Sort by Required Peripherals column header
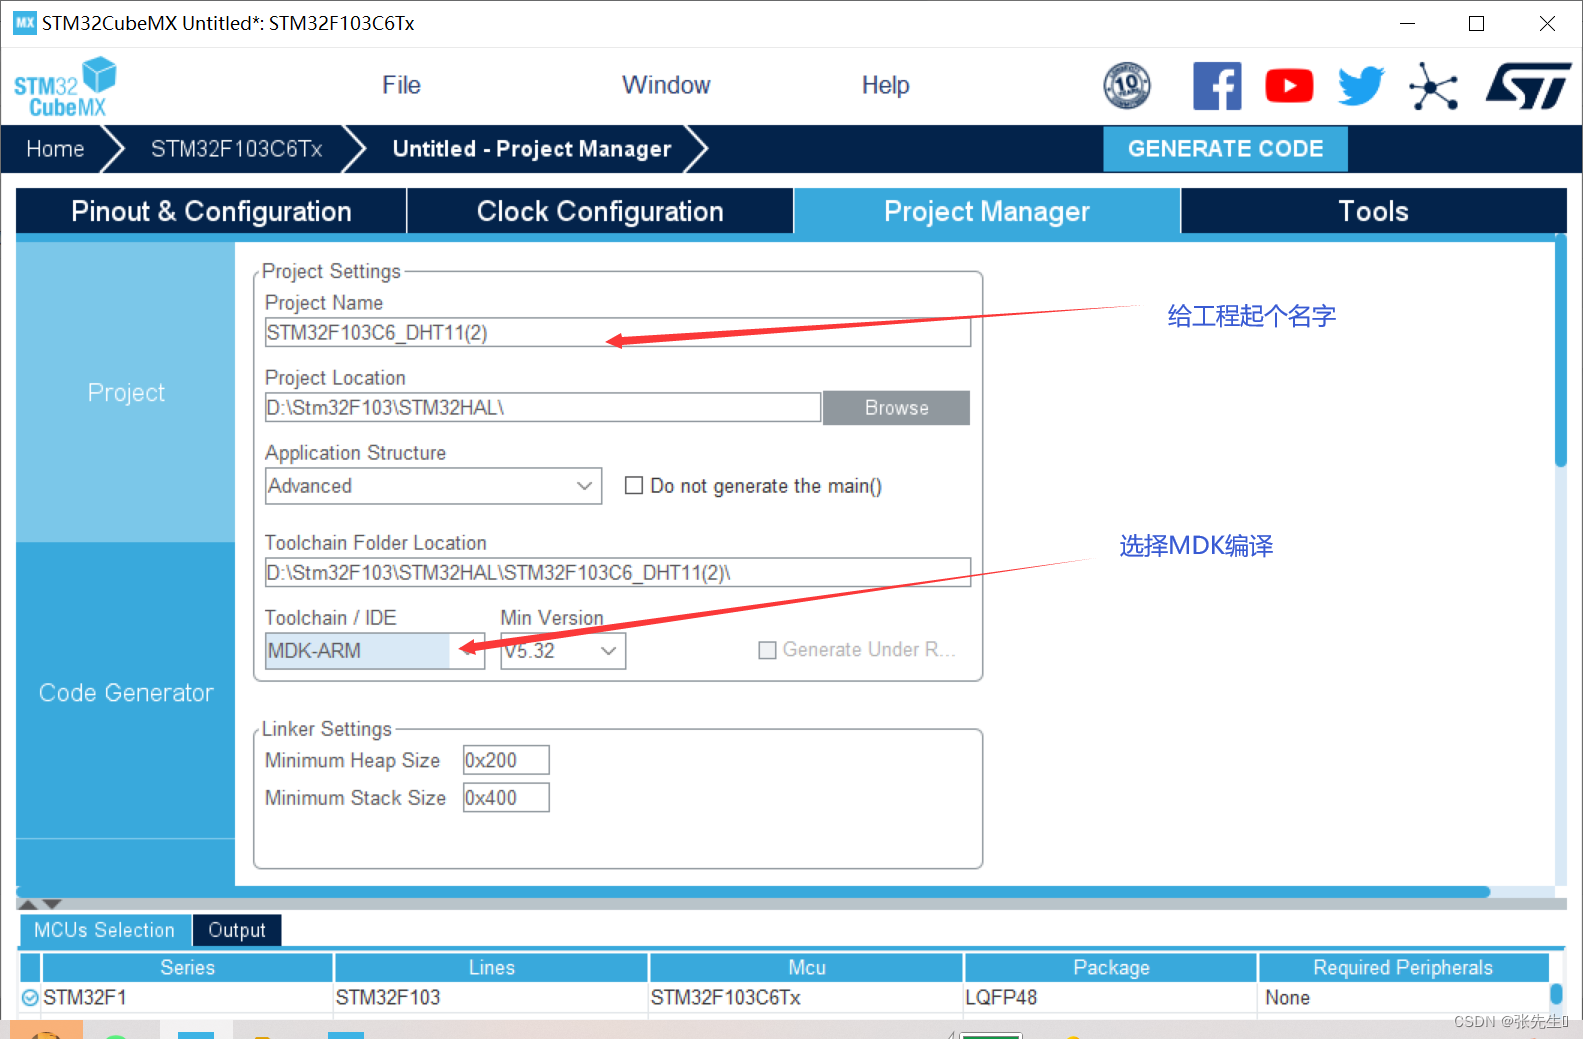Image resolution: width=1583 pixels, height=1039 pixels. (1403, 967)
